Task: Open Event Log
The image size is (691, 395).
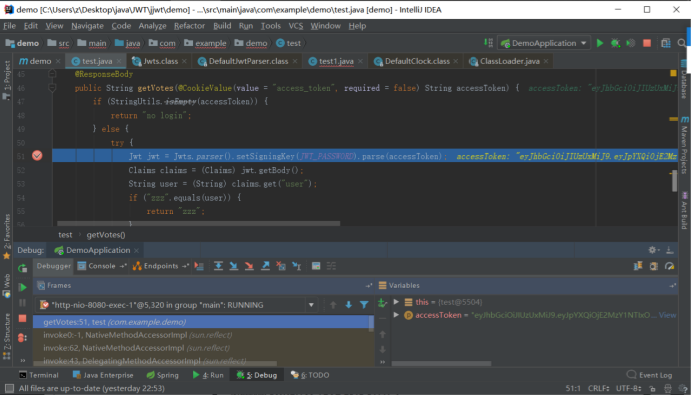Action: [649, 375]
